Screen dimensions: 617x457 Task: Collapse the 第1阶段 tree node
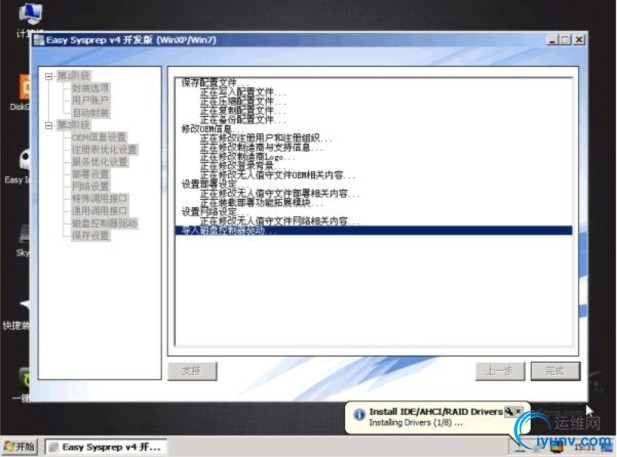point(48,76)
